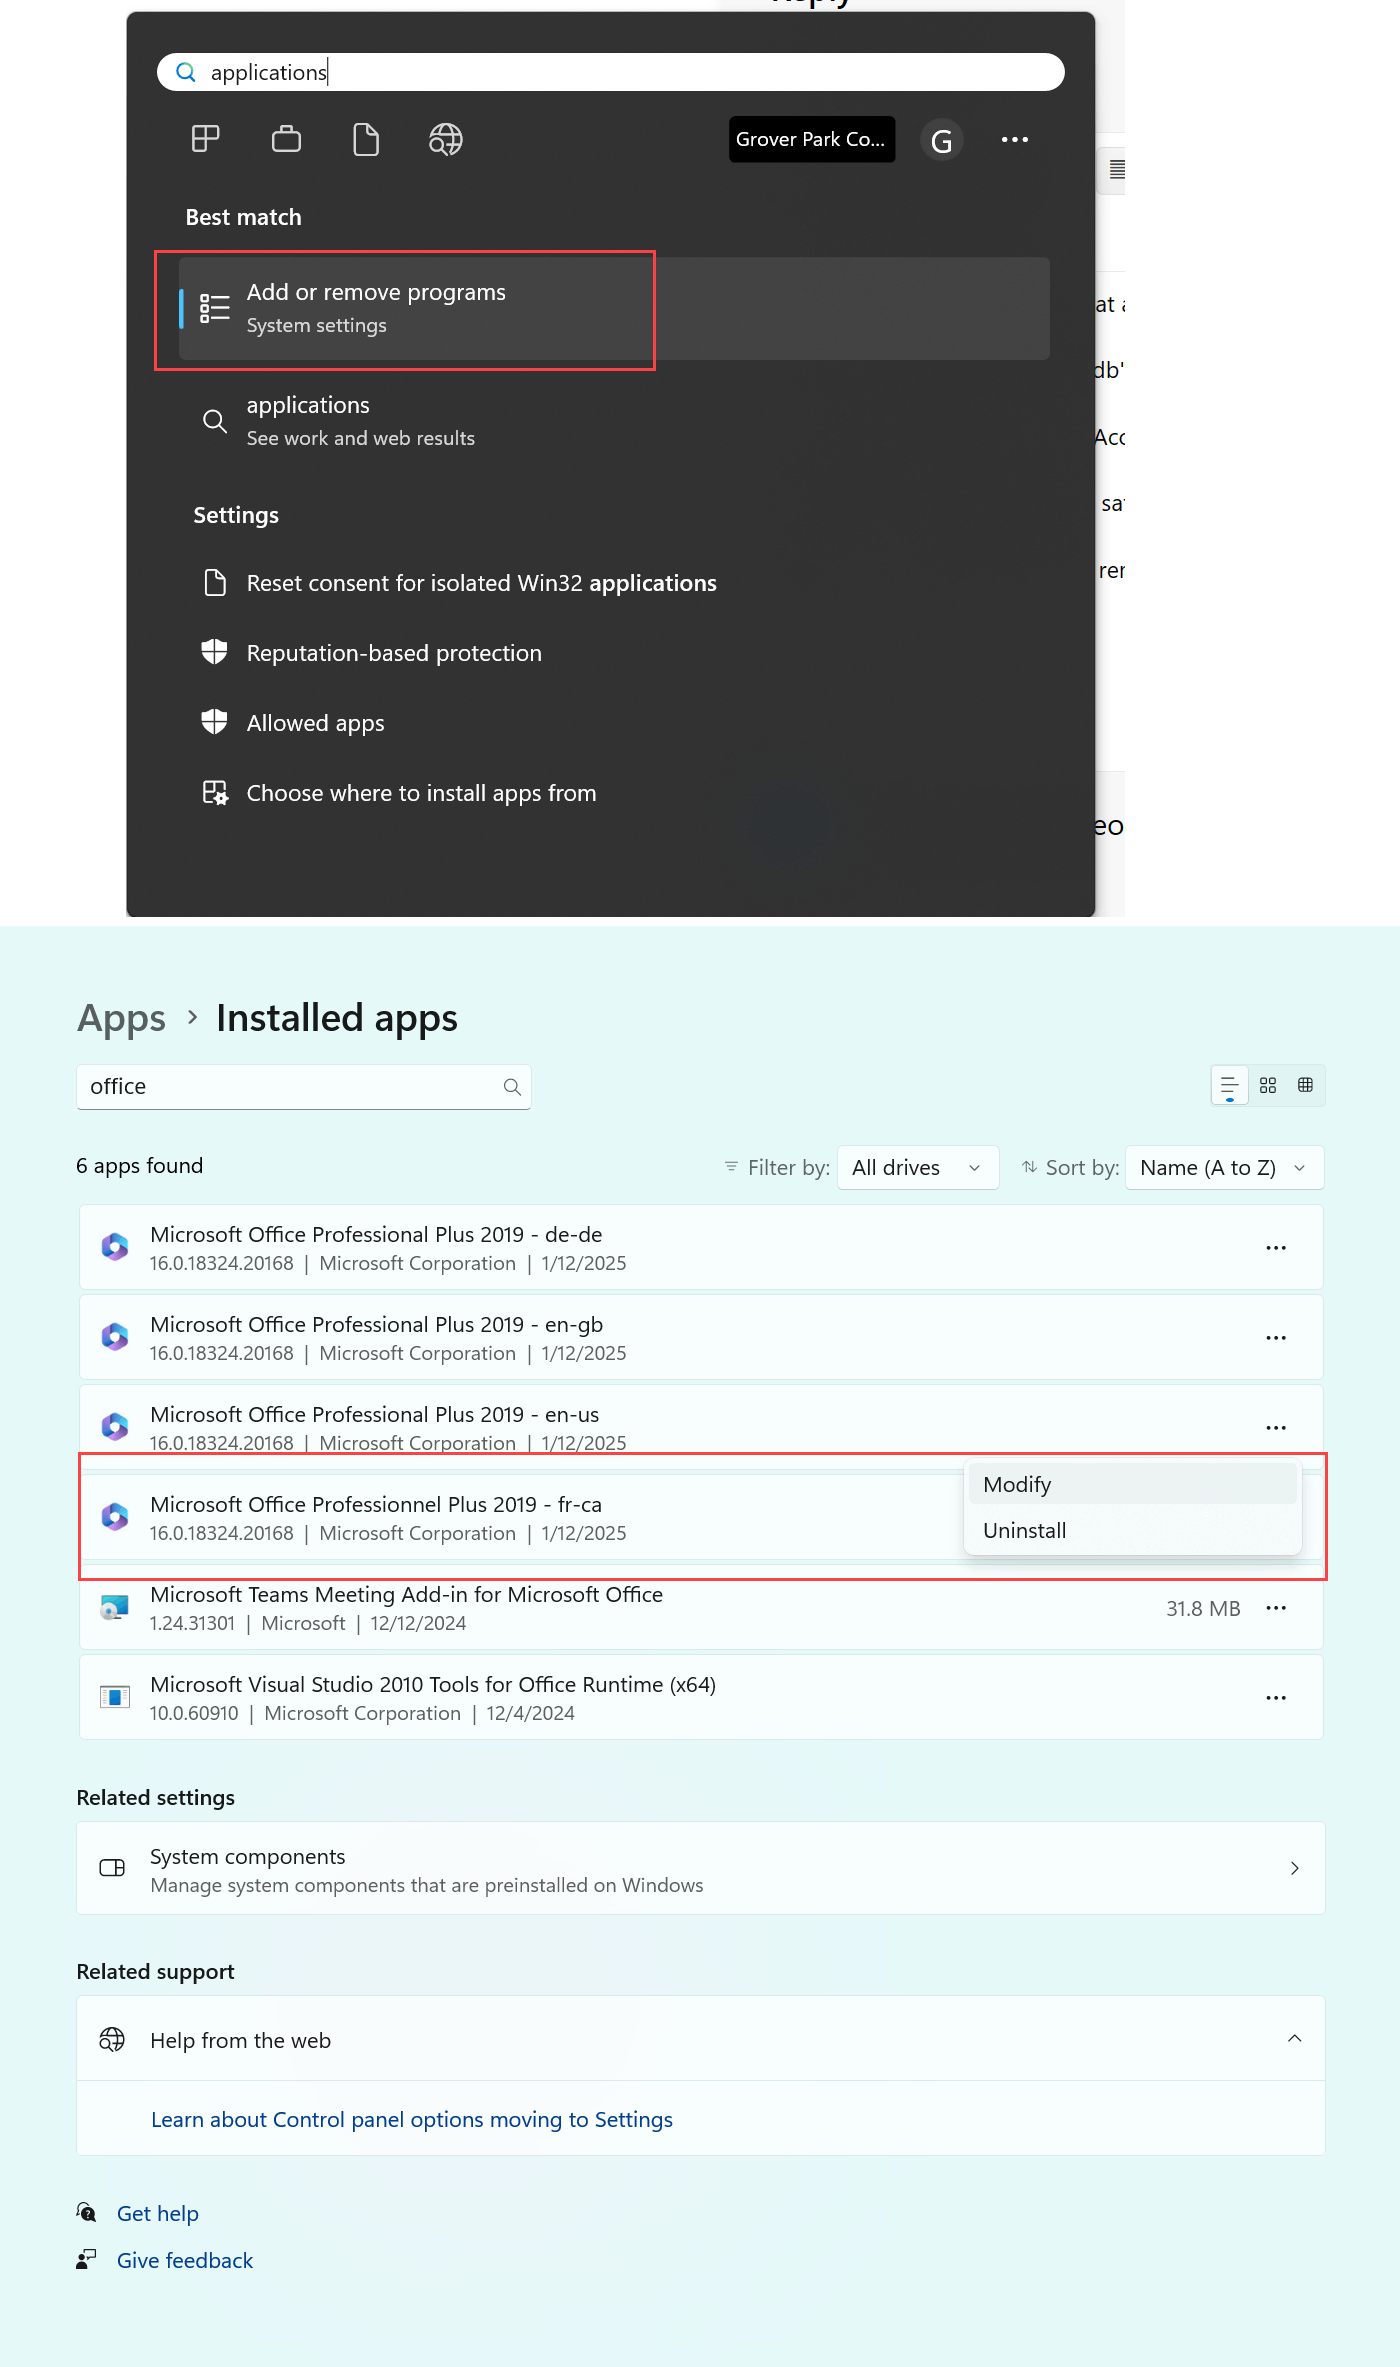This screenshot has width=1400, height=2367.
Task: Open Reset consent for isolated Win32 applications
Action: click(481, 583)
